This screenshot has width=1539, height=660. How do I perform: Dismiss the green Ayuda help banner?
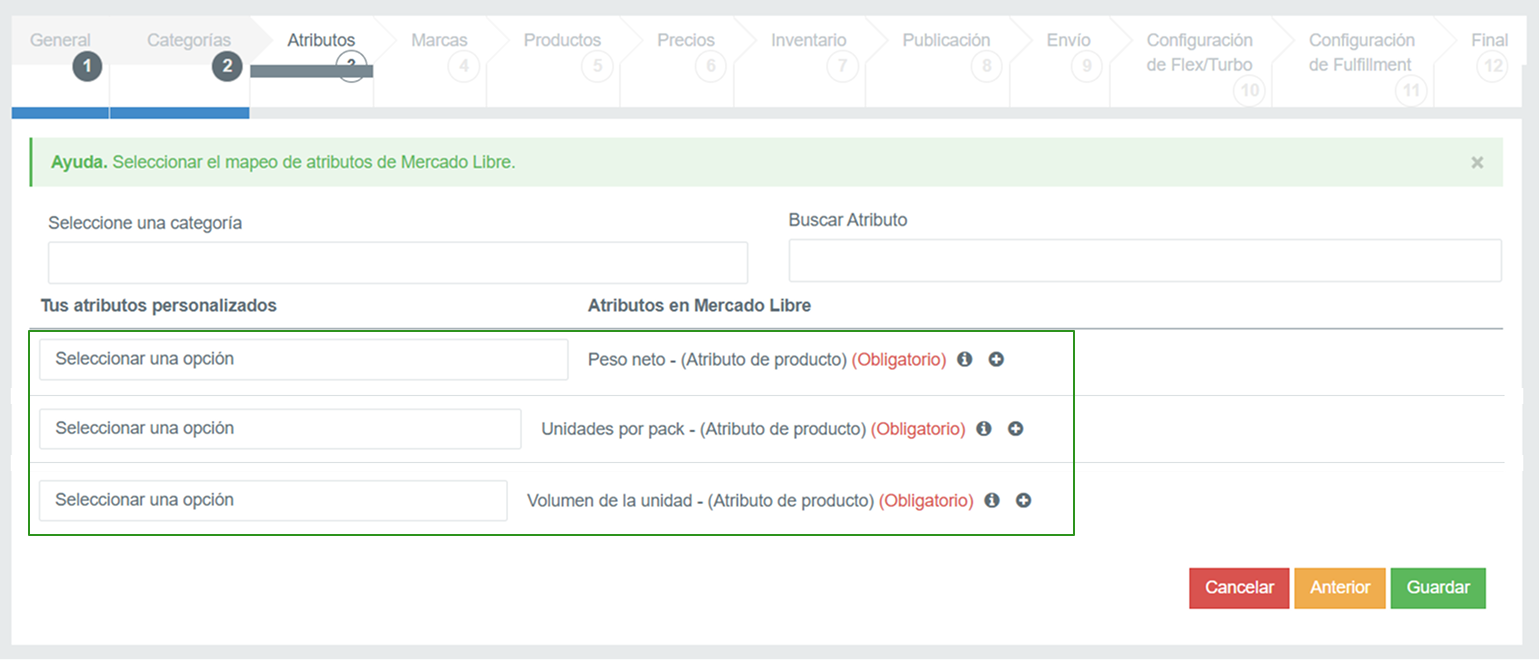[1477, 162]
